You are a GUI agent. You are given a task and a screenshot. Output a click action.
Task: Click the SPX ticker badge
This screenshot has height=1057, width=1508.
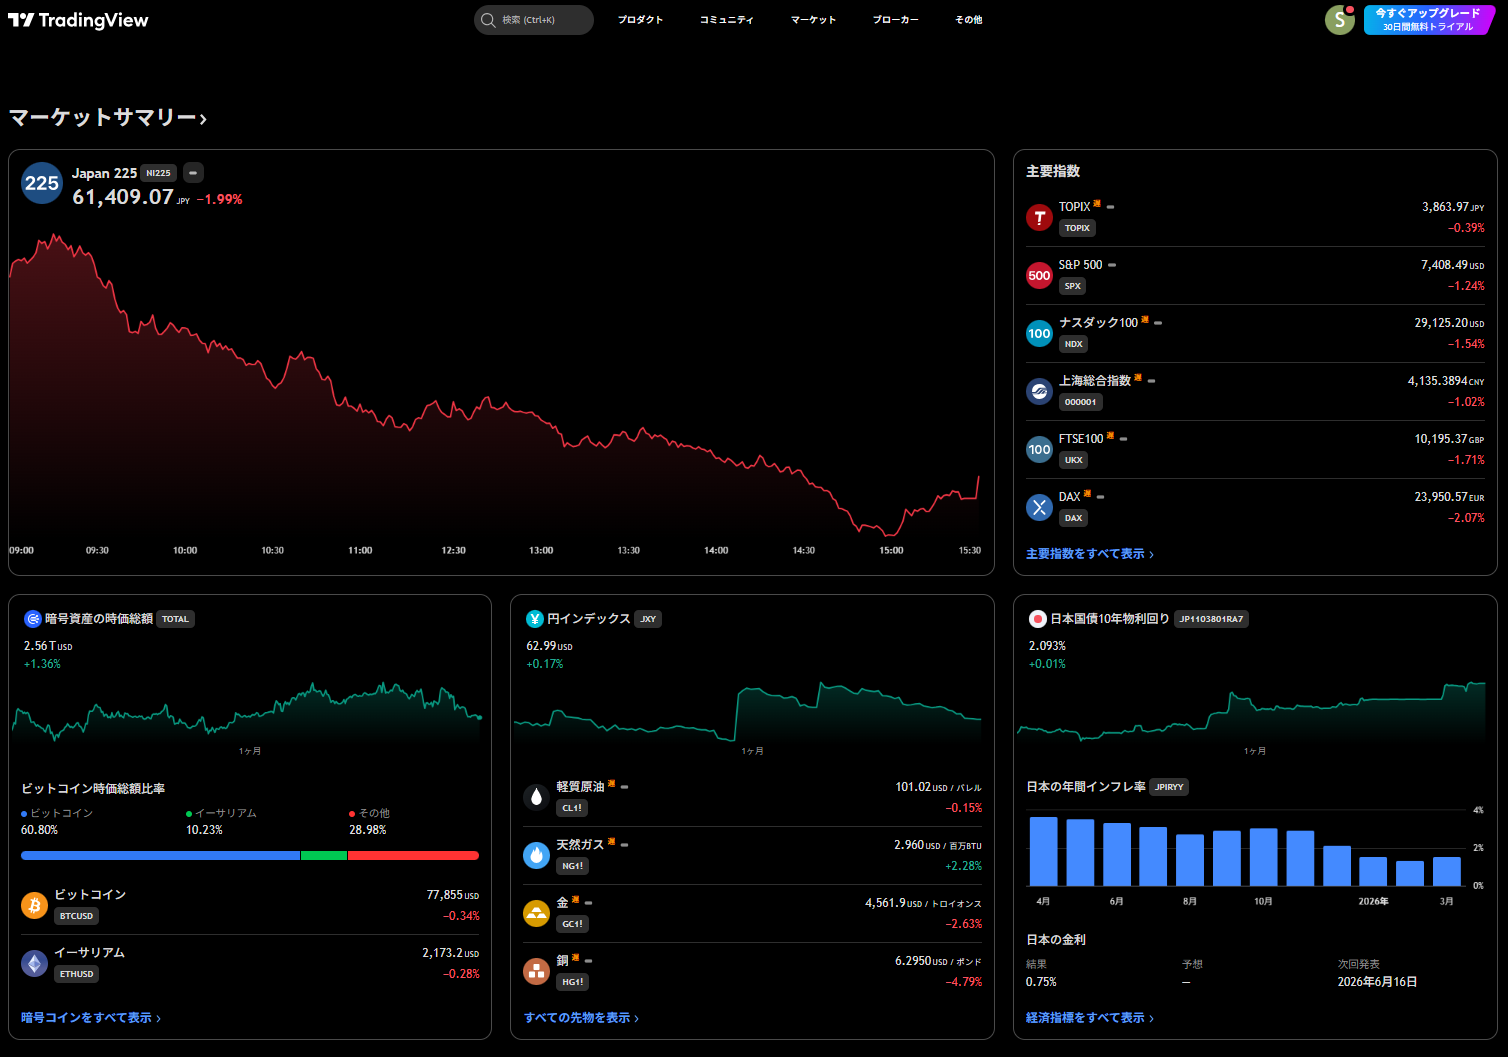pos(1073,286)
